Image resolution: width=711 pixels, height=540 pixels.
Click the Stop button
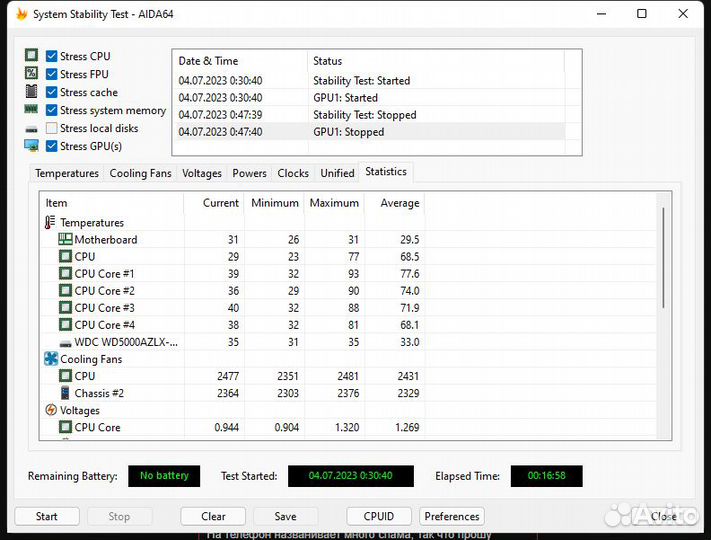tap(119, 516)
